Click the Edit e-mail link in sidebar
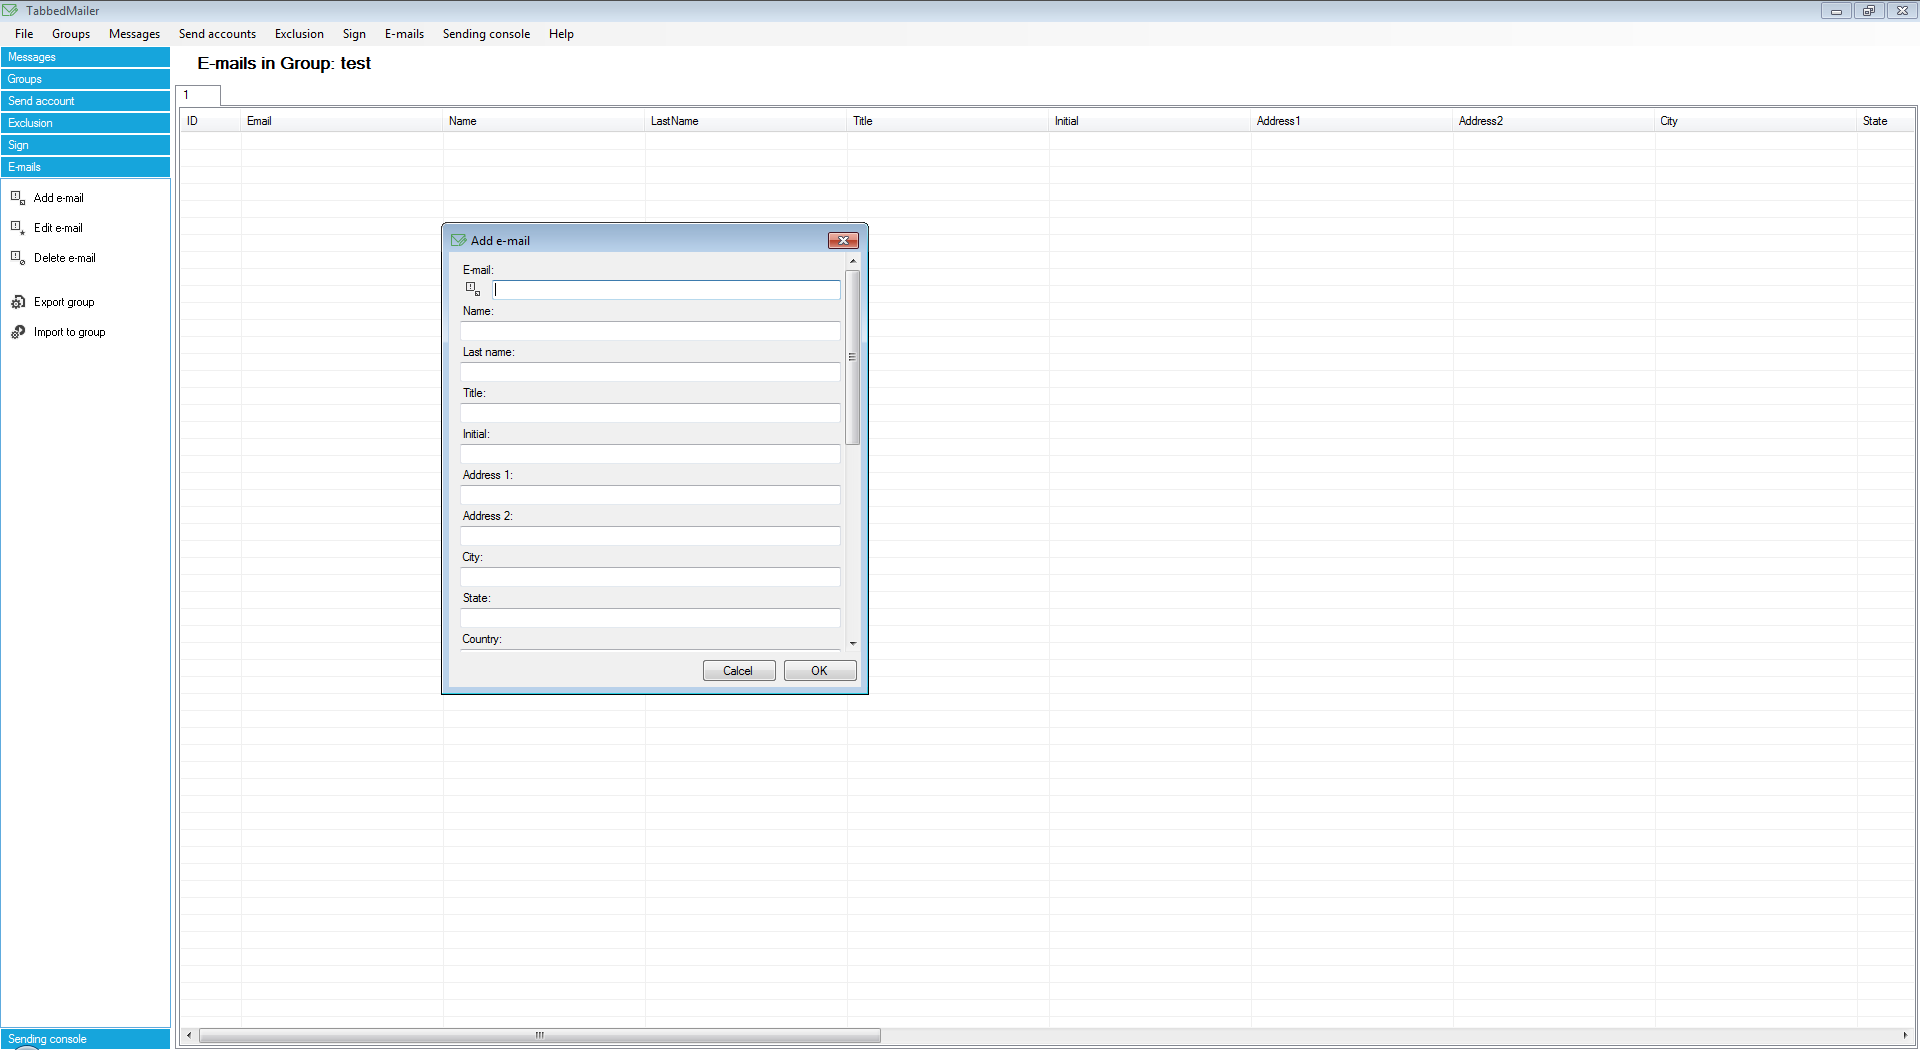Viewport: 1920px width, 1050px height. (x=58, y=228)
